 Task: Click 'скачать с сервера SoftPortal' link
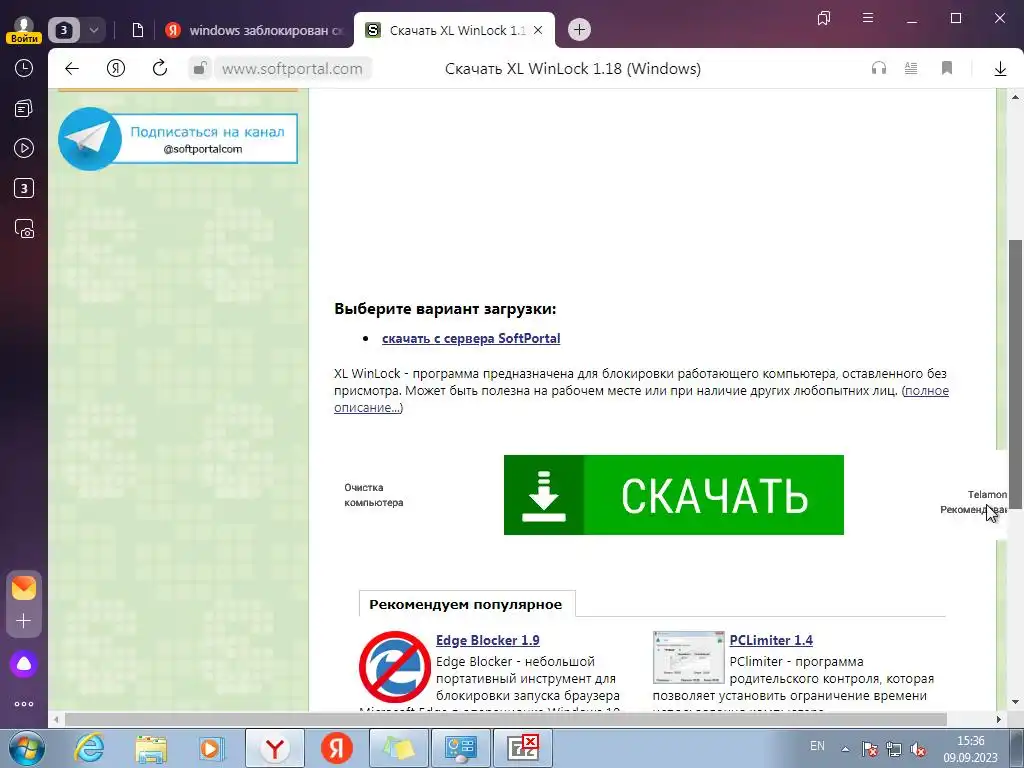click(x=471, y=338)
